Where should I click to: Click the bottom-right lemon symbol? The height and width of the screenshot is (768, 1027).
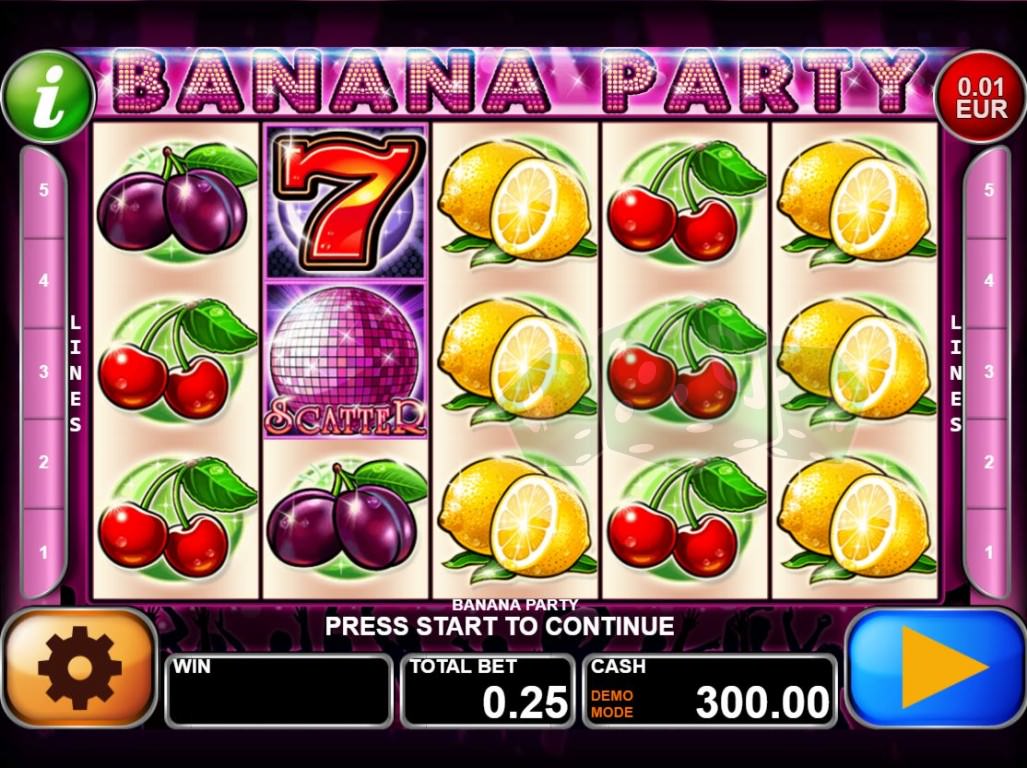(855, 517)
